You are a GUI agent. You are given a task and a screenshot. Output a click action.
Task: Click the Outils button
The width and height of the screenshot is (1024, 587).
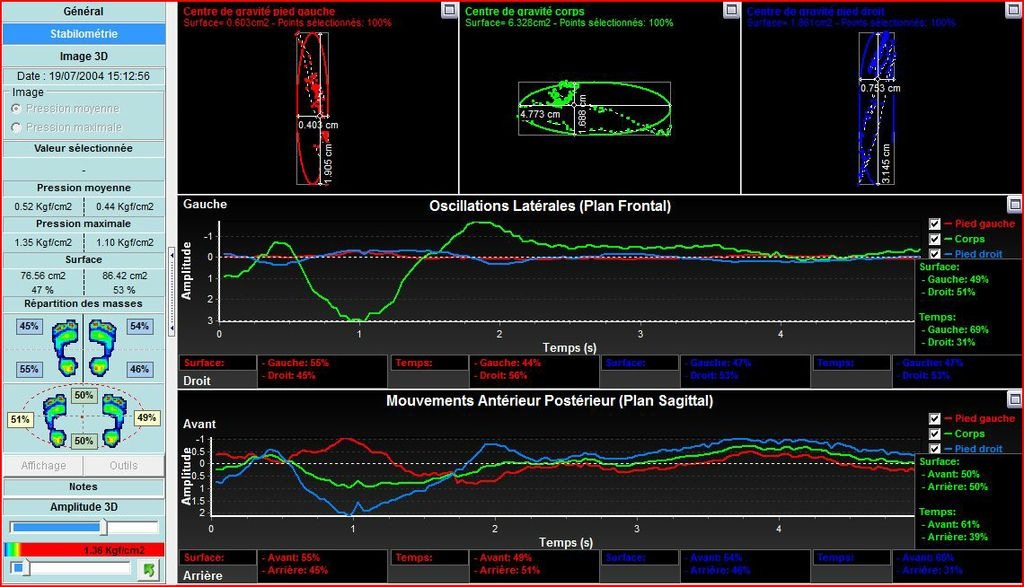click(x=124, y=466)
